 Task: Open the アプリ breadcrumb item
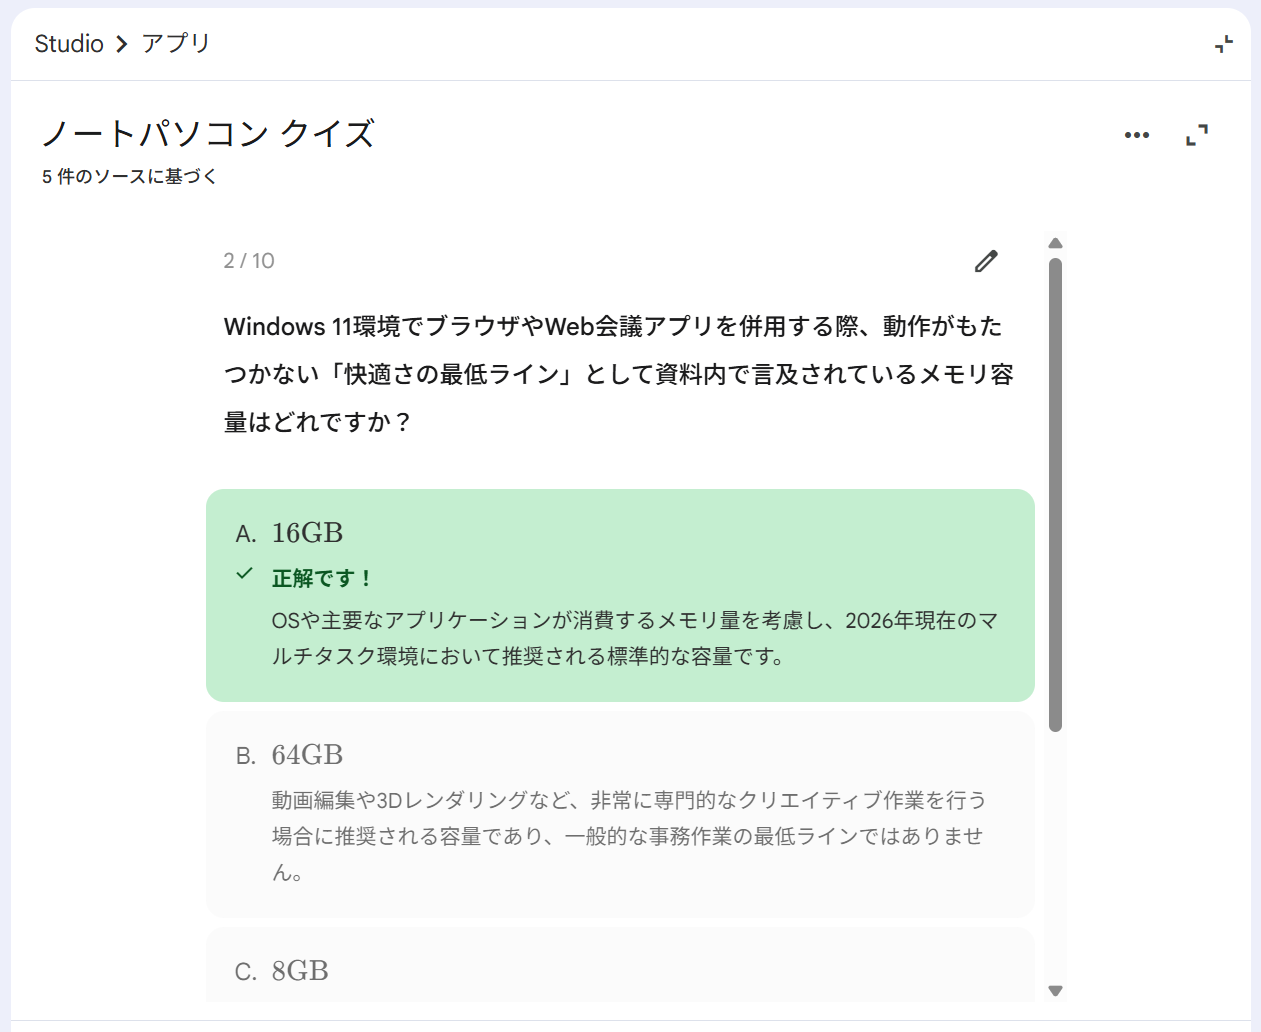[176, 44]
